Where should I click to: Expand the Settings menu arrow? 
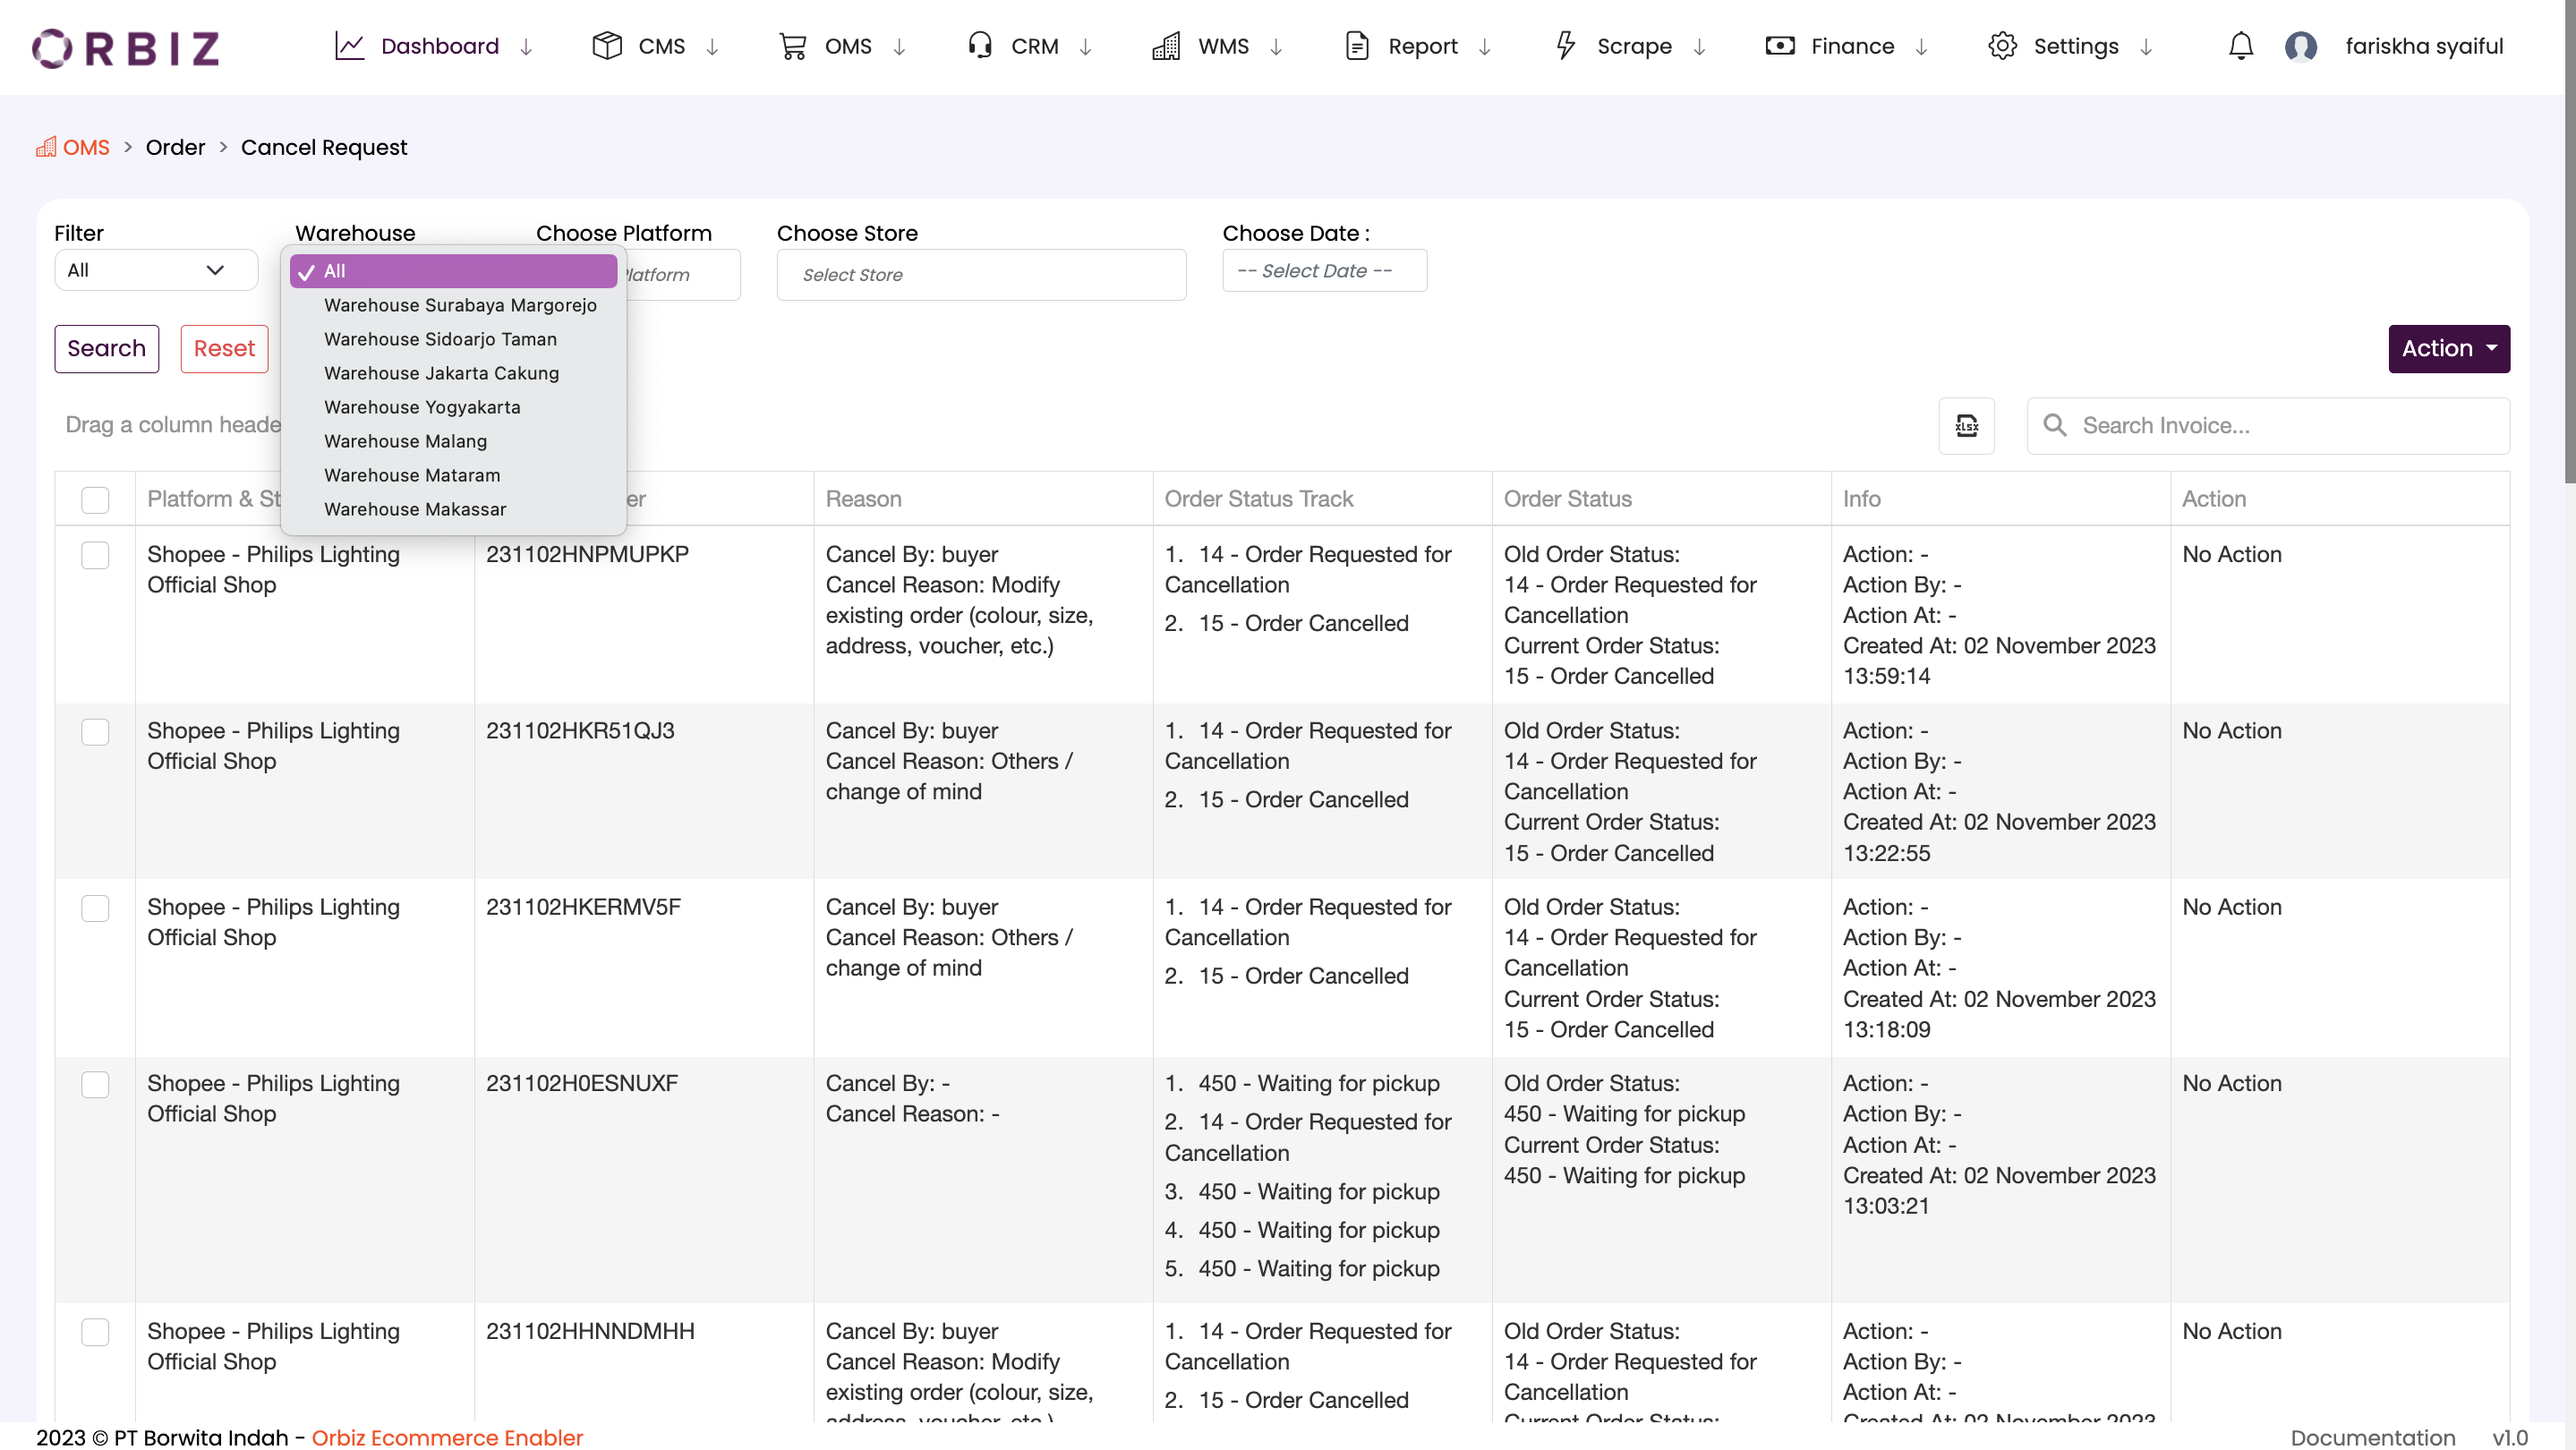point(2146,47)
